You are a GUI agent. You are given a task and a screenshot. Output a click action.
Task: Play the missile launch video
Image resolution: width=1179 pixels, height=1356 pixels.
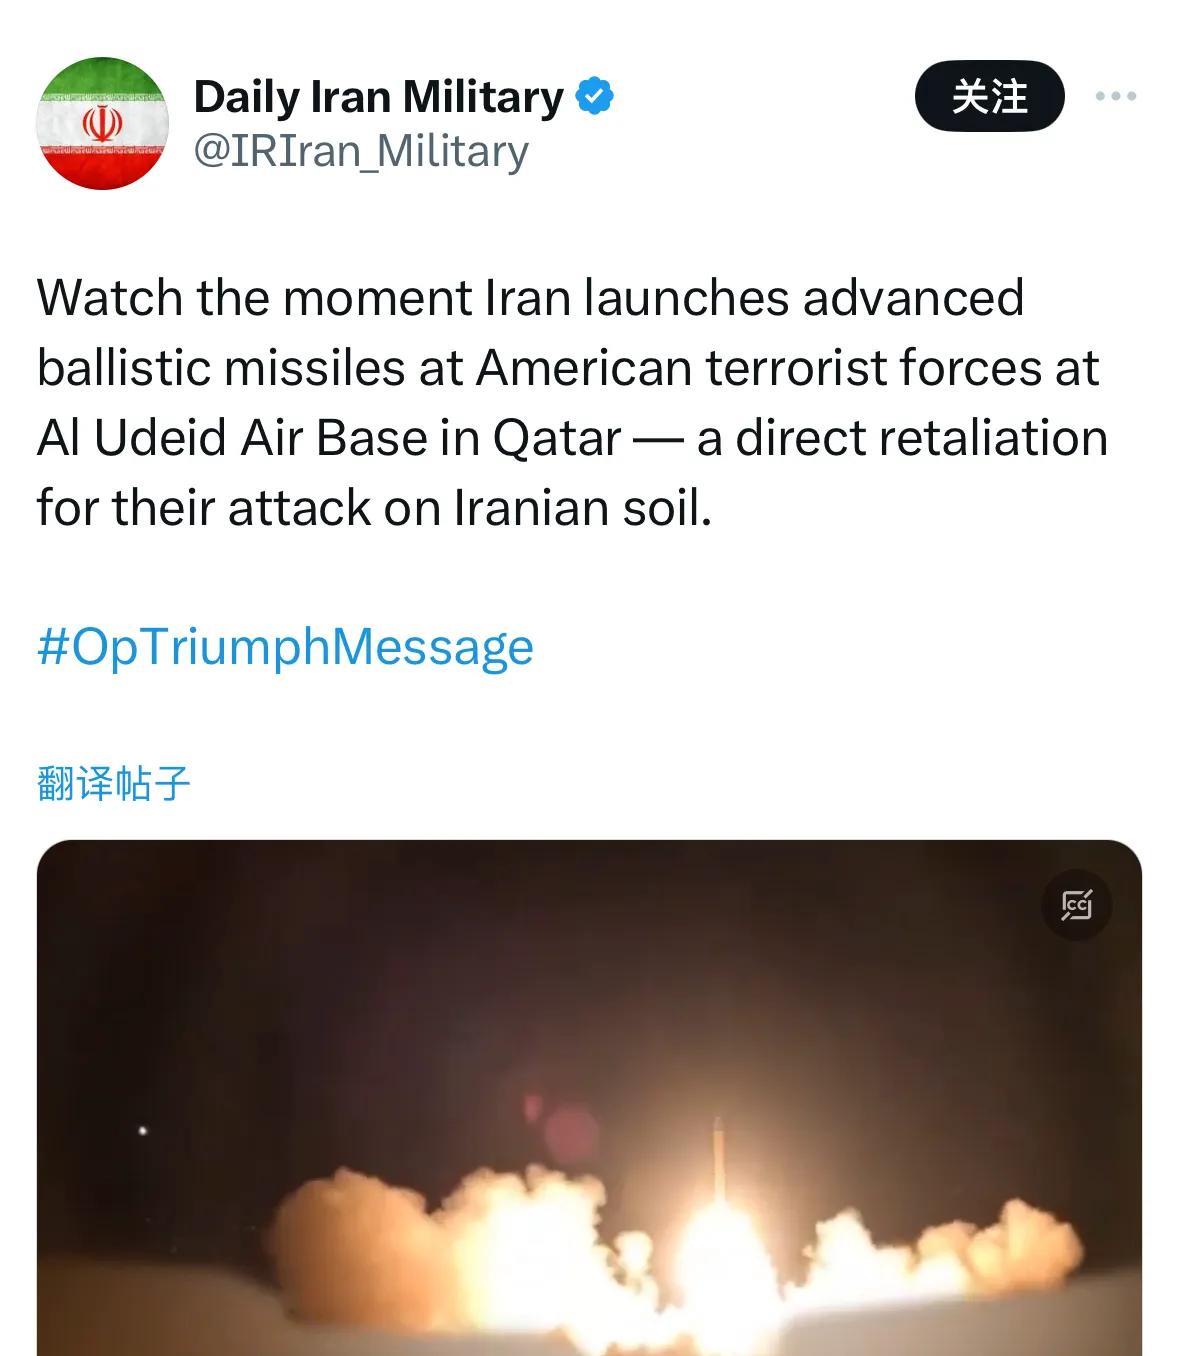[x=589, y=1098]
